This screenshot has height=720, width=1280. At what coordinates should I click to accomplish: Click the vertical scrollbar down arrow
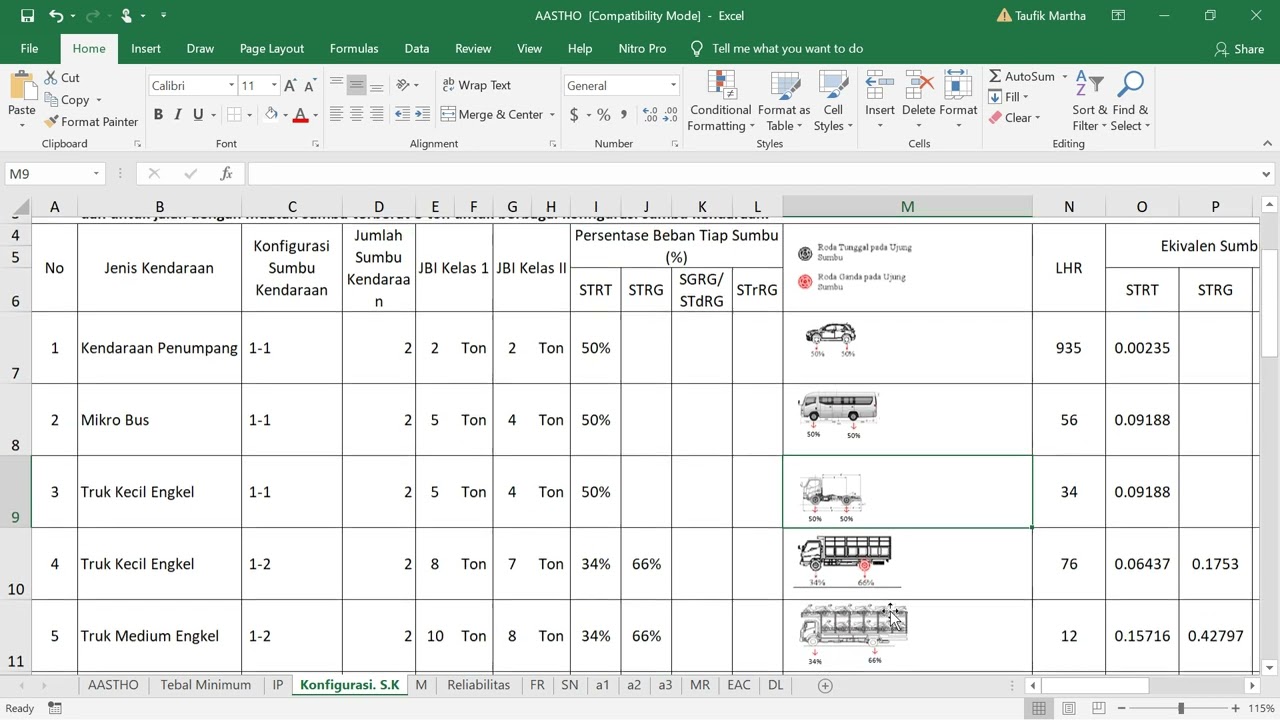click(x=1269, y=668)
